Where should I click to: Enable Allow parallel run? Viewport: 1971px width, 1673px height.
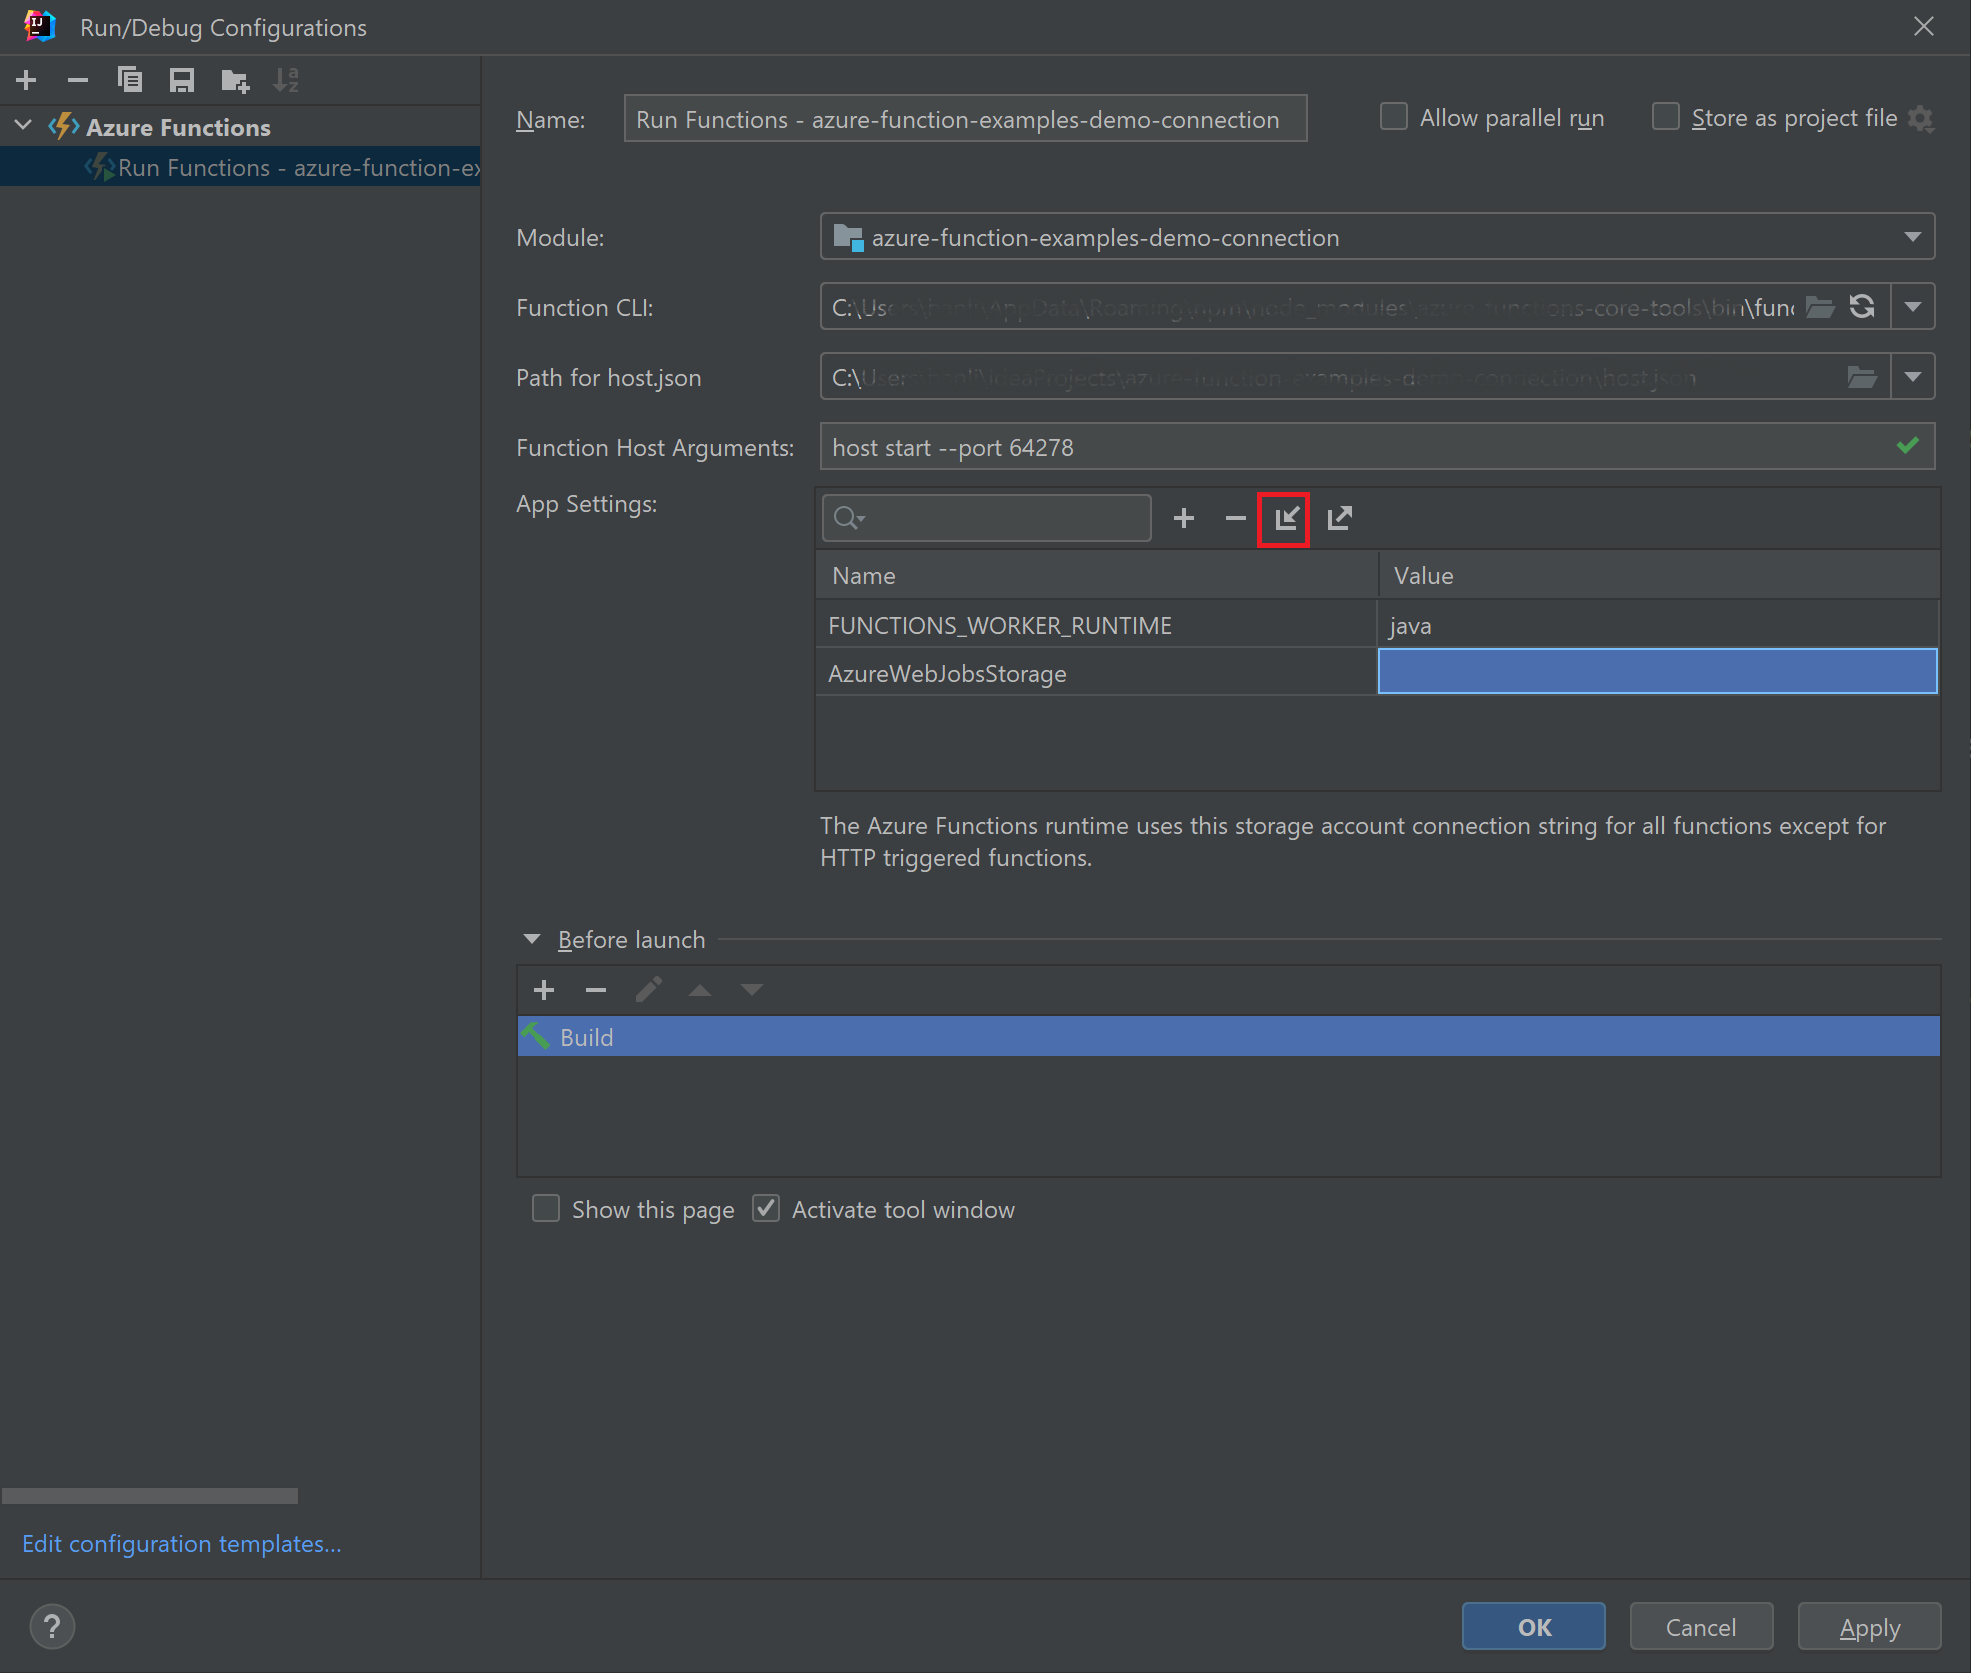pyautogui.click(x=1394, y=117)
